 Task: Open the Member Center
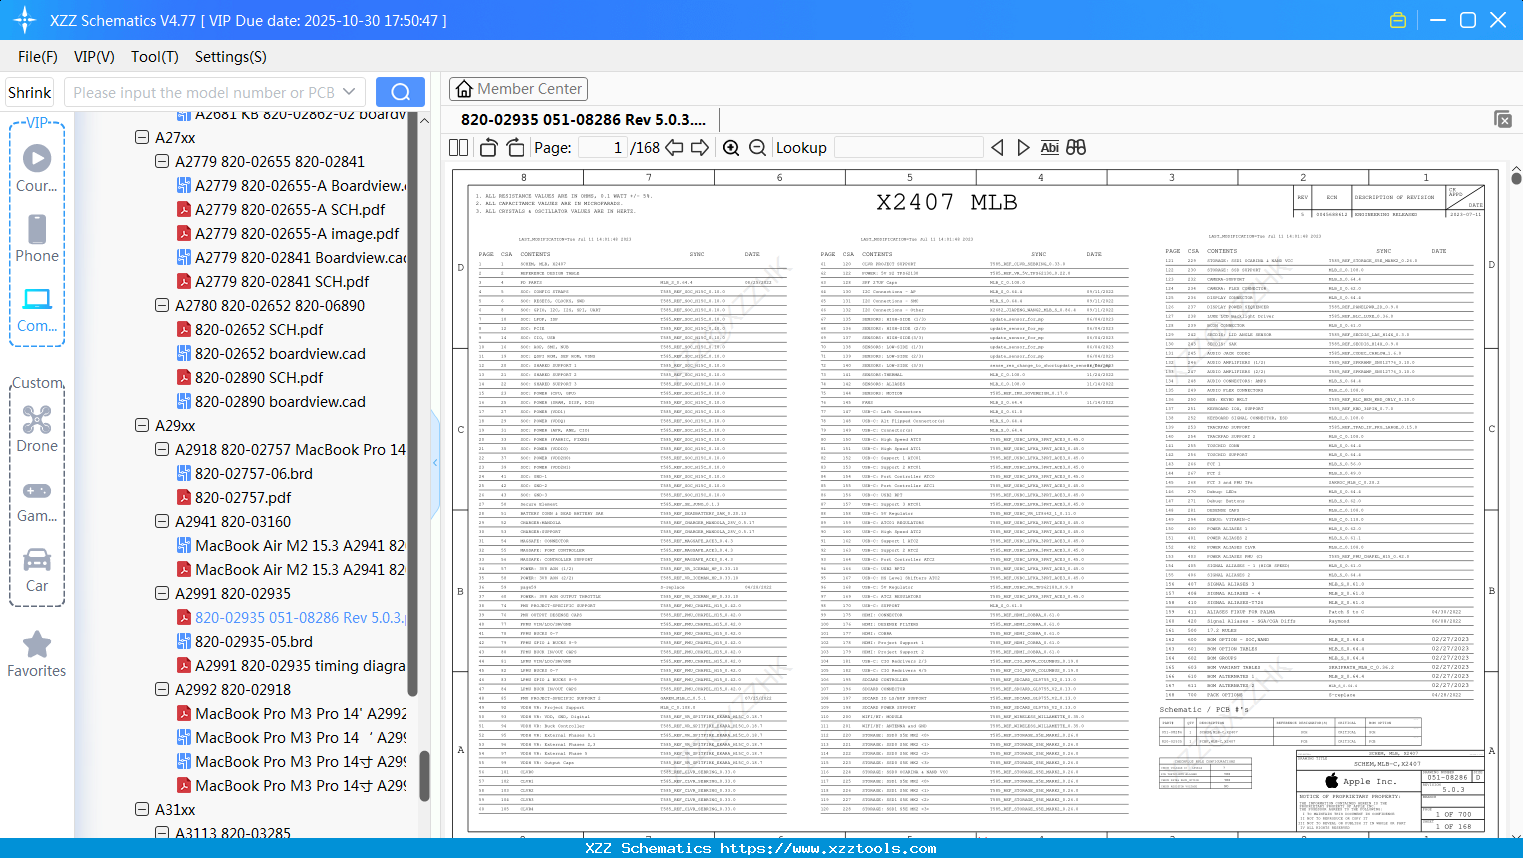click(x=518, y=89)
